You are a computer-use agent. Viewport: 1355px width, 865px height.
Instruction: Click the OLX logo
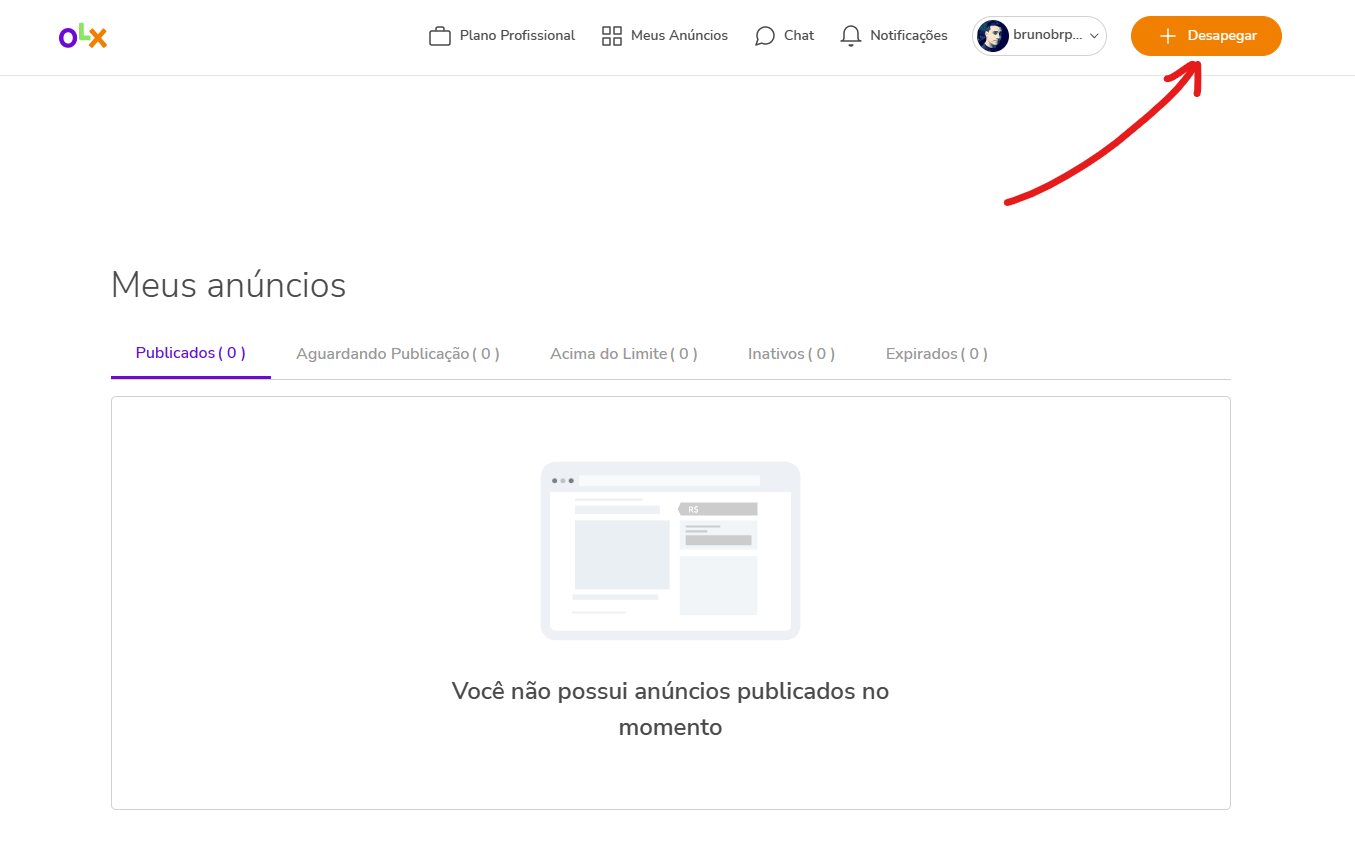83,37
